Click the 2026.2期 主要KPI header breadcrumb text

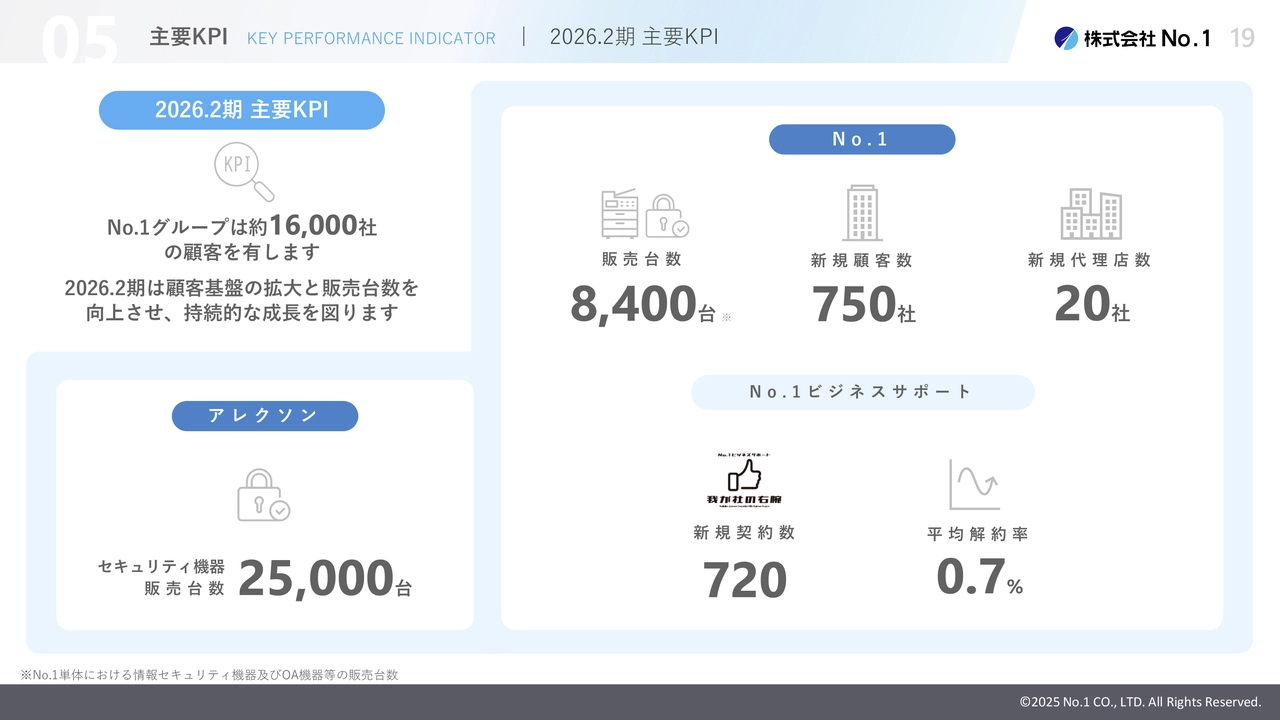(x=634, y=37)
